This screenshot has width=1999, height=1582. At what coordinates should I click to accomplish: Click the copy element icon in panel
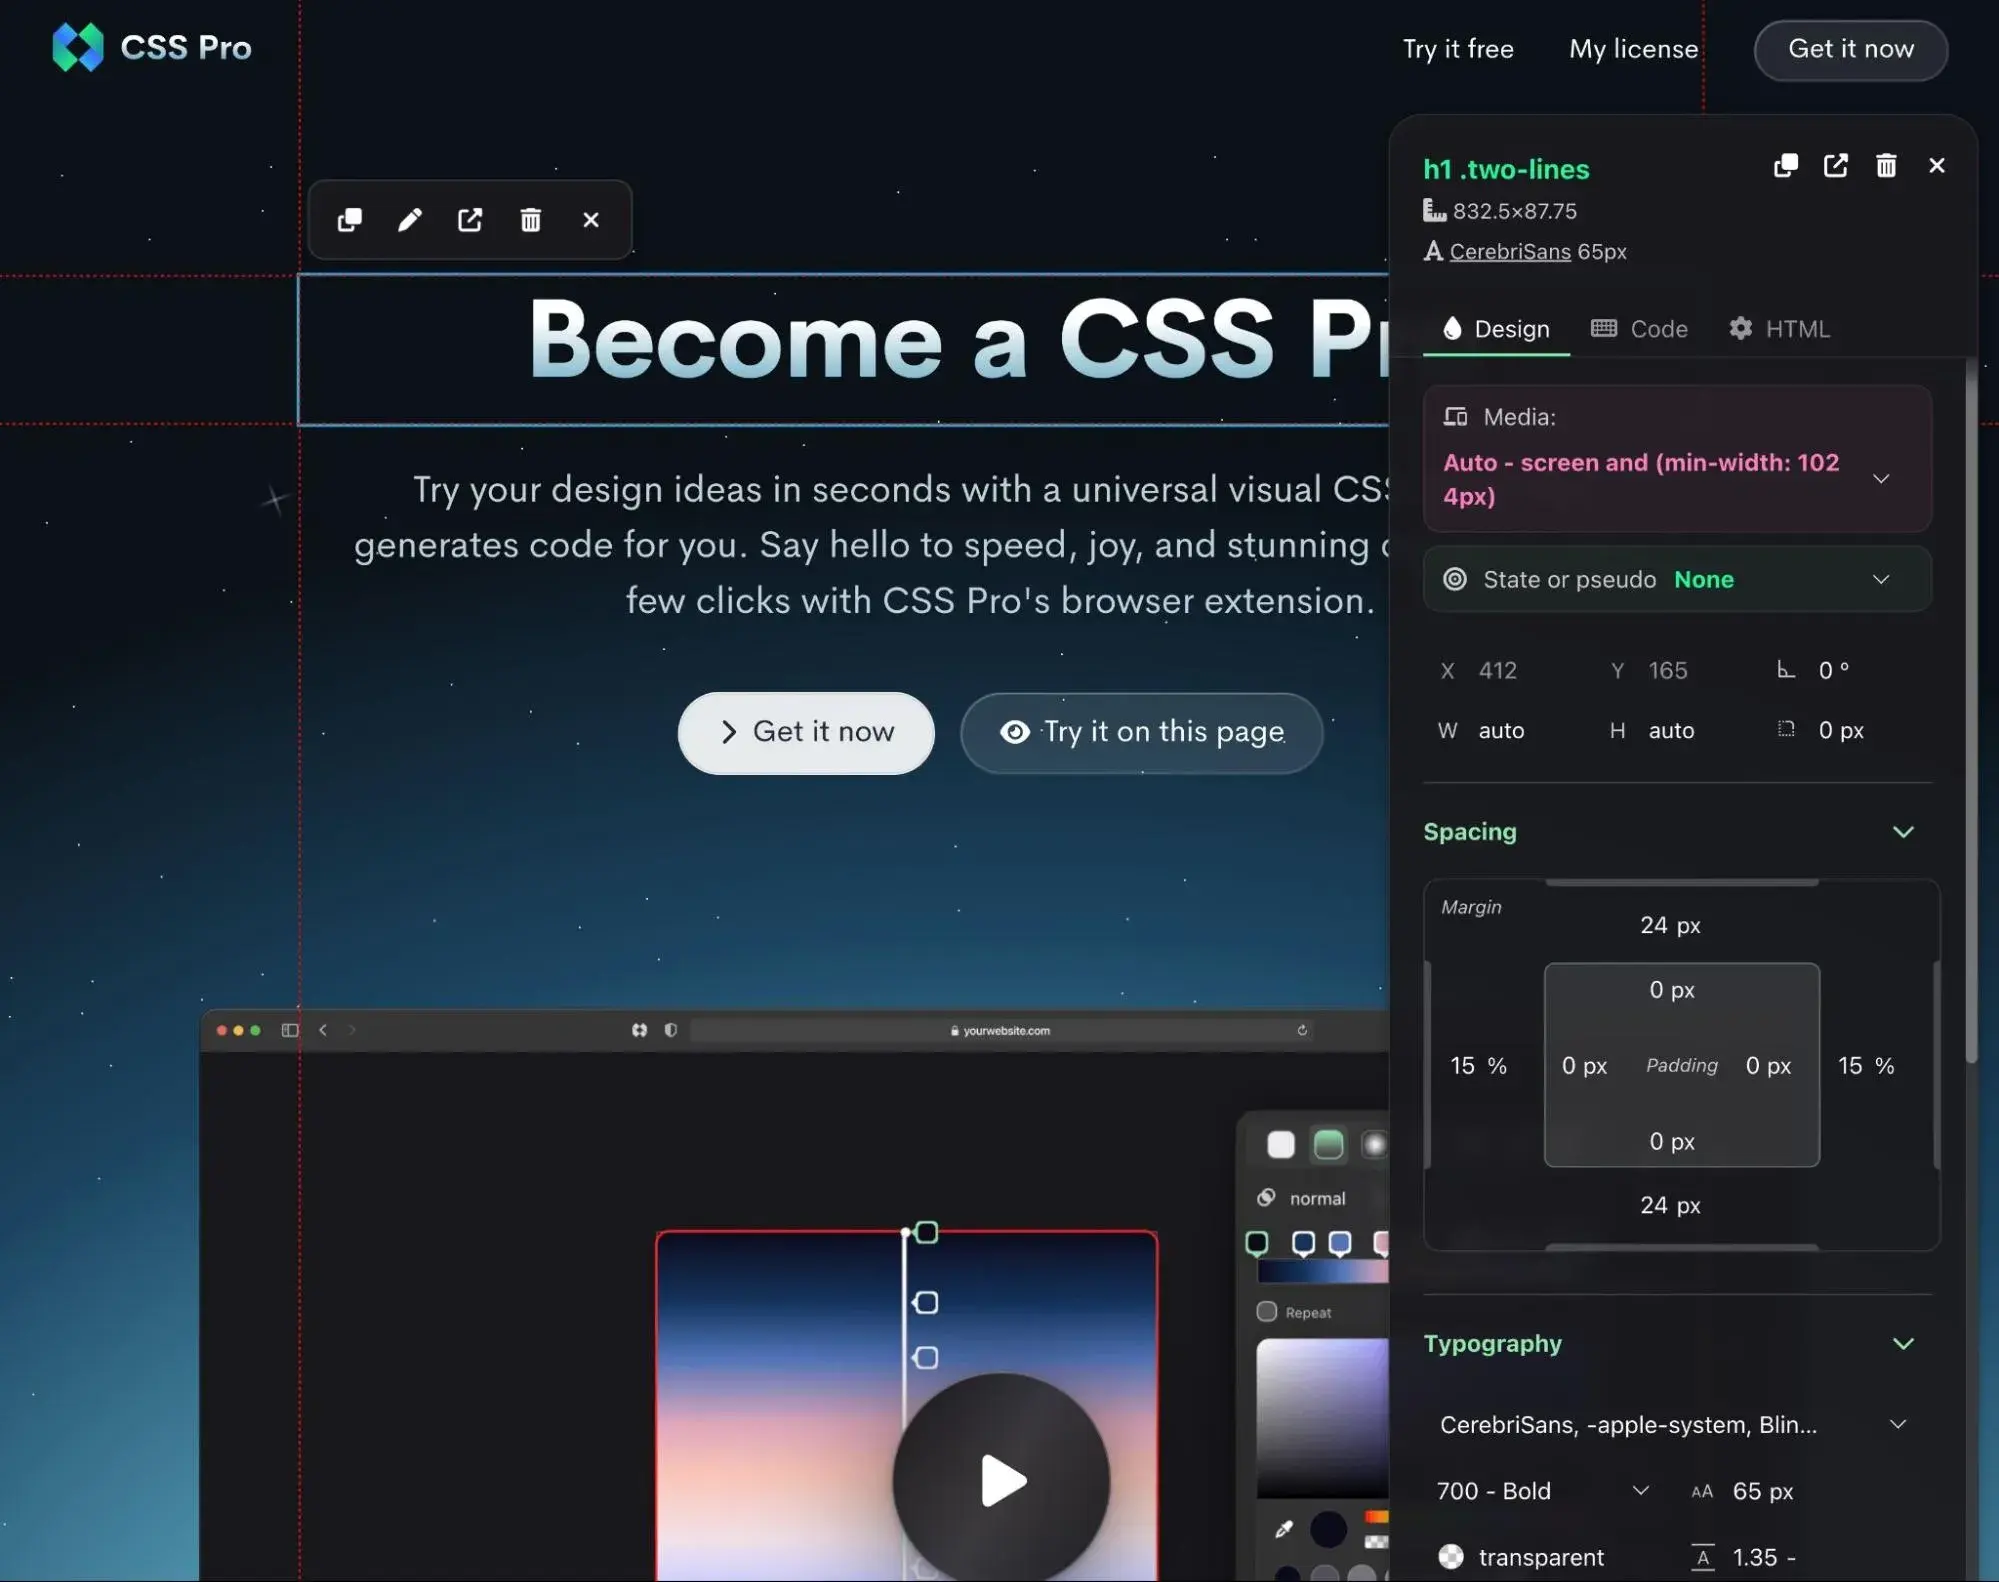click(x=1783, y=166)
